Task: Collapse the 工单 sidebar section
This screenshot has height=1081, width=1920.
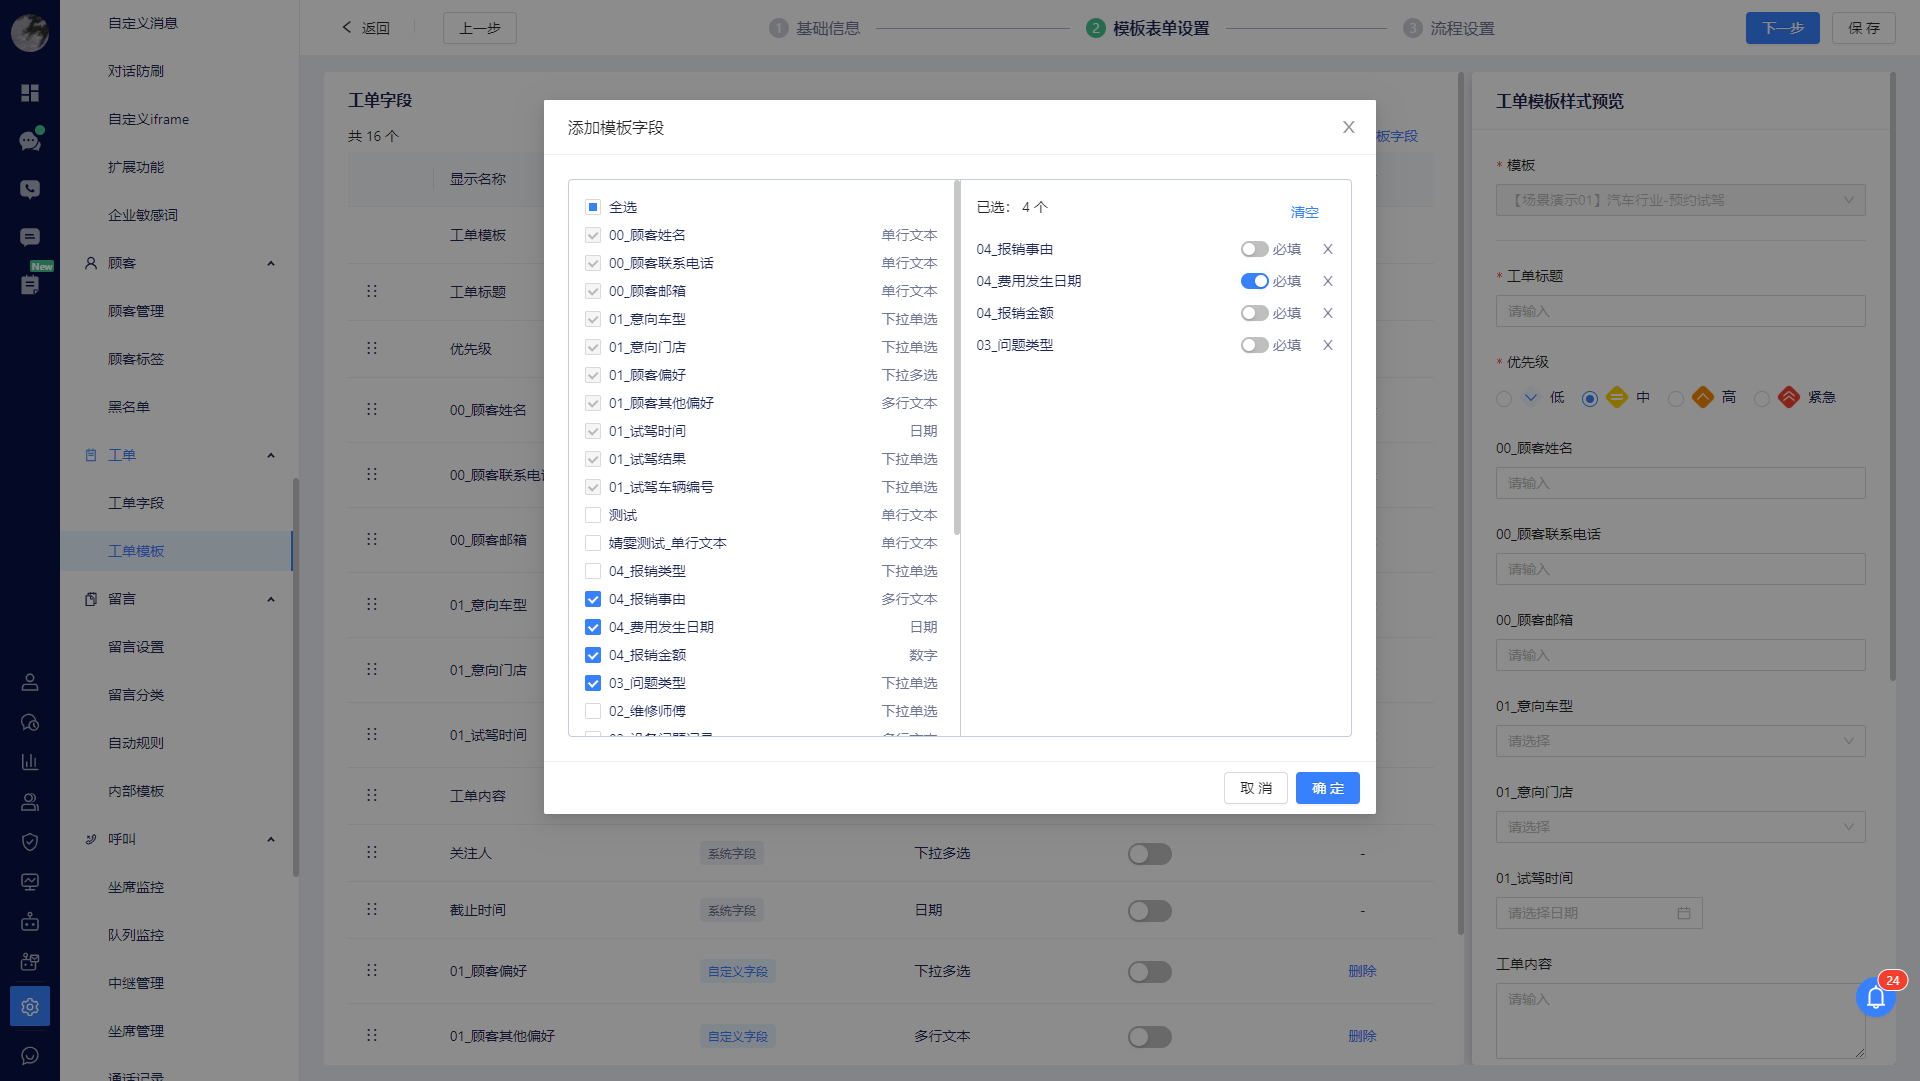Action: pyautogui.click(x=271, y=455)
